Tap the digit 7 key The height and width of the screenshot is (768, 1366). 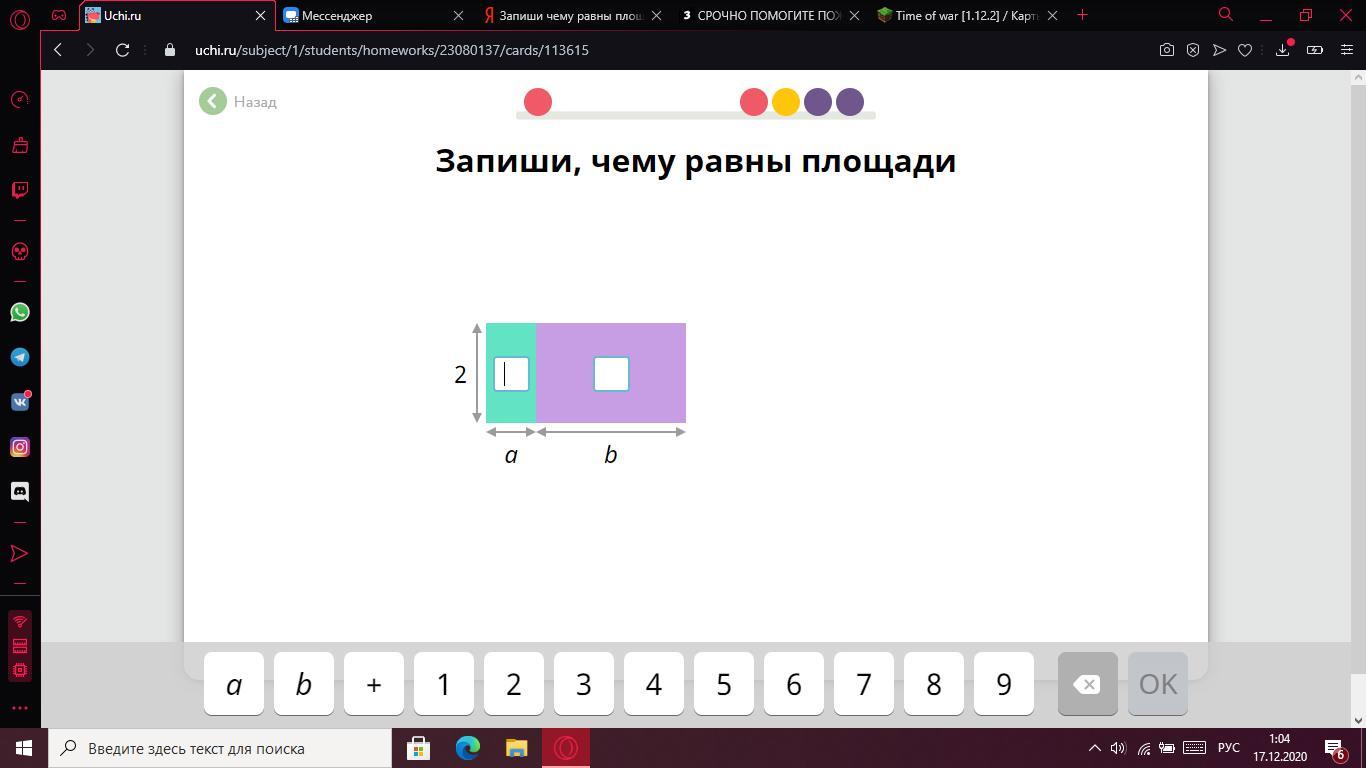click(x=864, y=684)
